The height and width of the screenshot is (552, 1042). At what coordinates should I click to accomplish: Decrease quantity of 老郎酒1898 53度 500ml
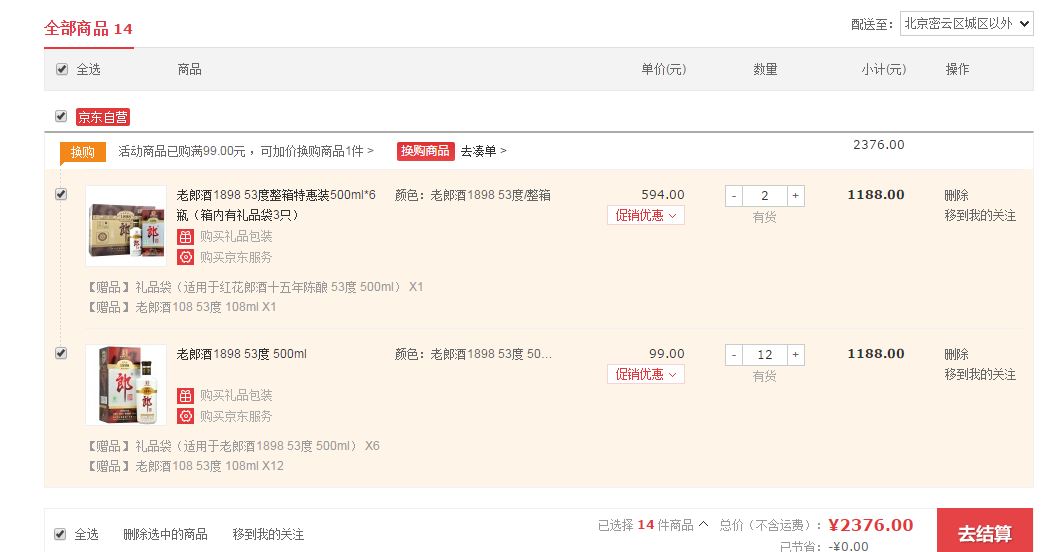tap(734, 355)
